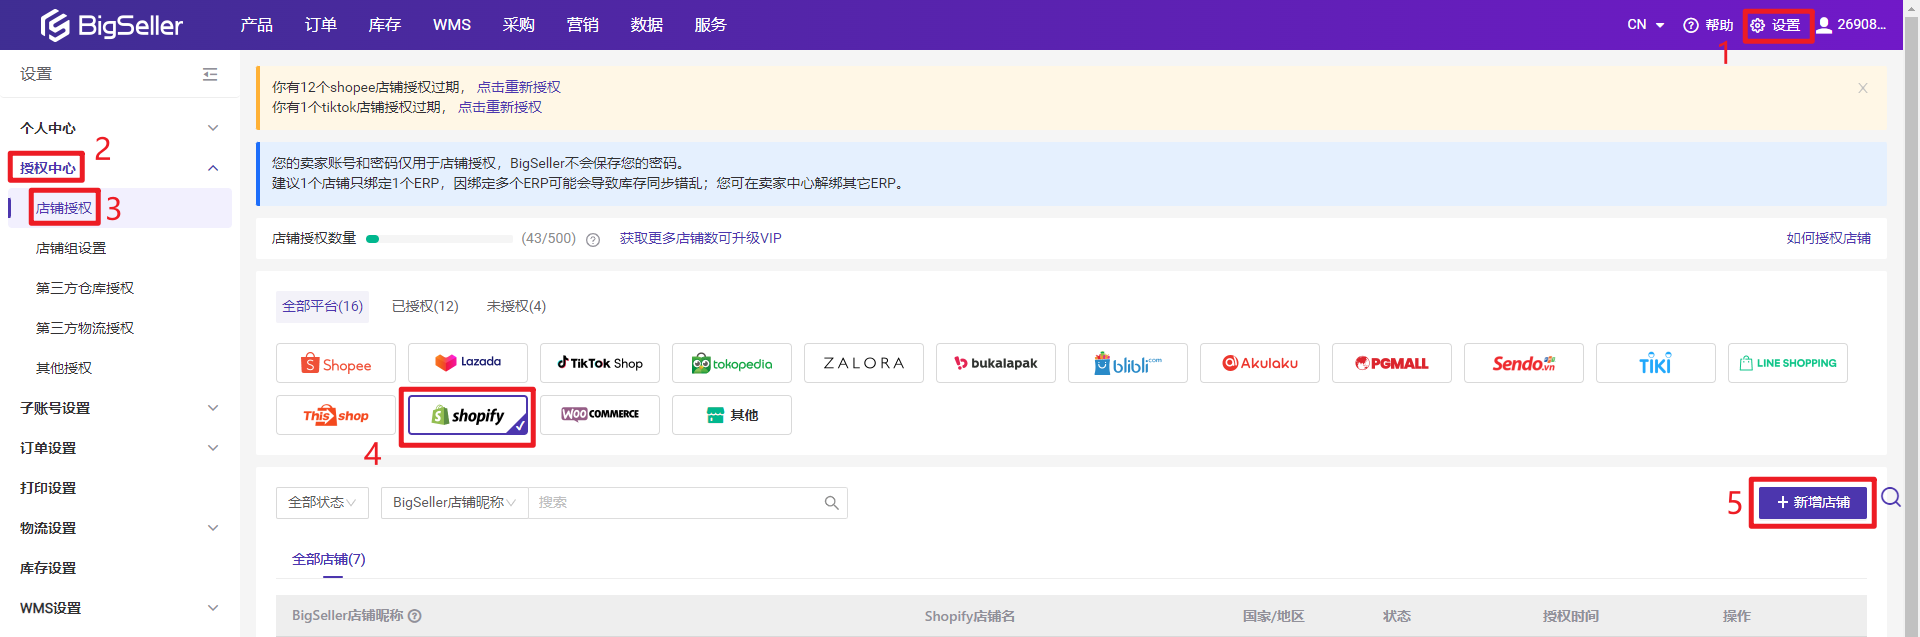Click the search magnifier in search box
1920x637 pixels.
(x=831, y=503)
